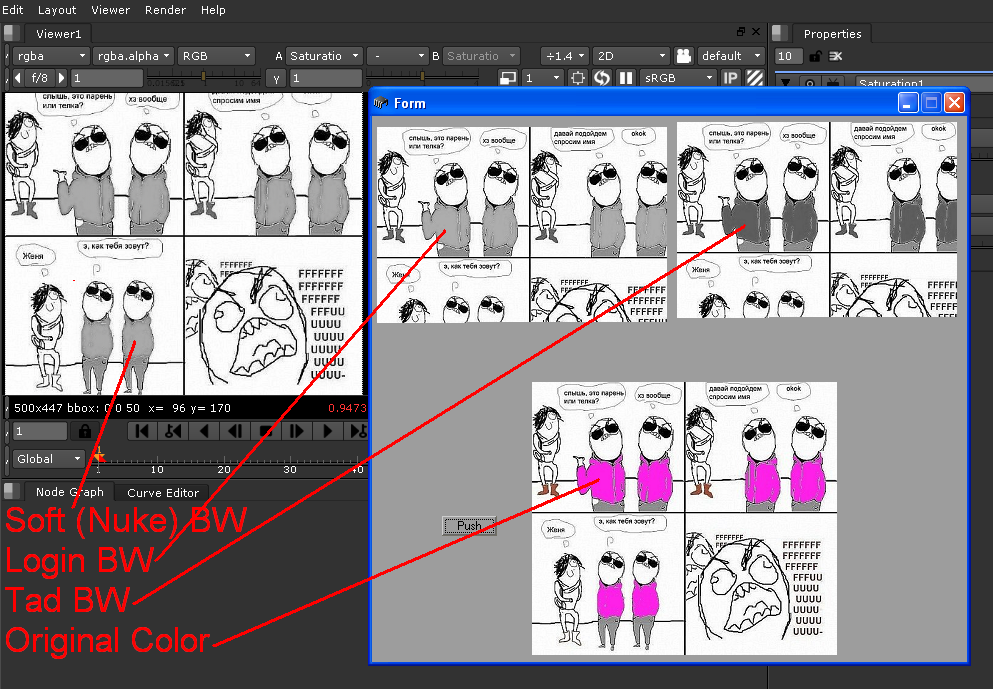Click play backward button
This screenshot has height=689, width=993.
(204, 431)
